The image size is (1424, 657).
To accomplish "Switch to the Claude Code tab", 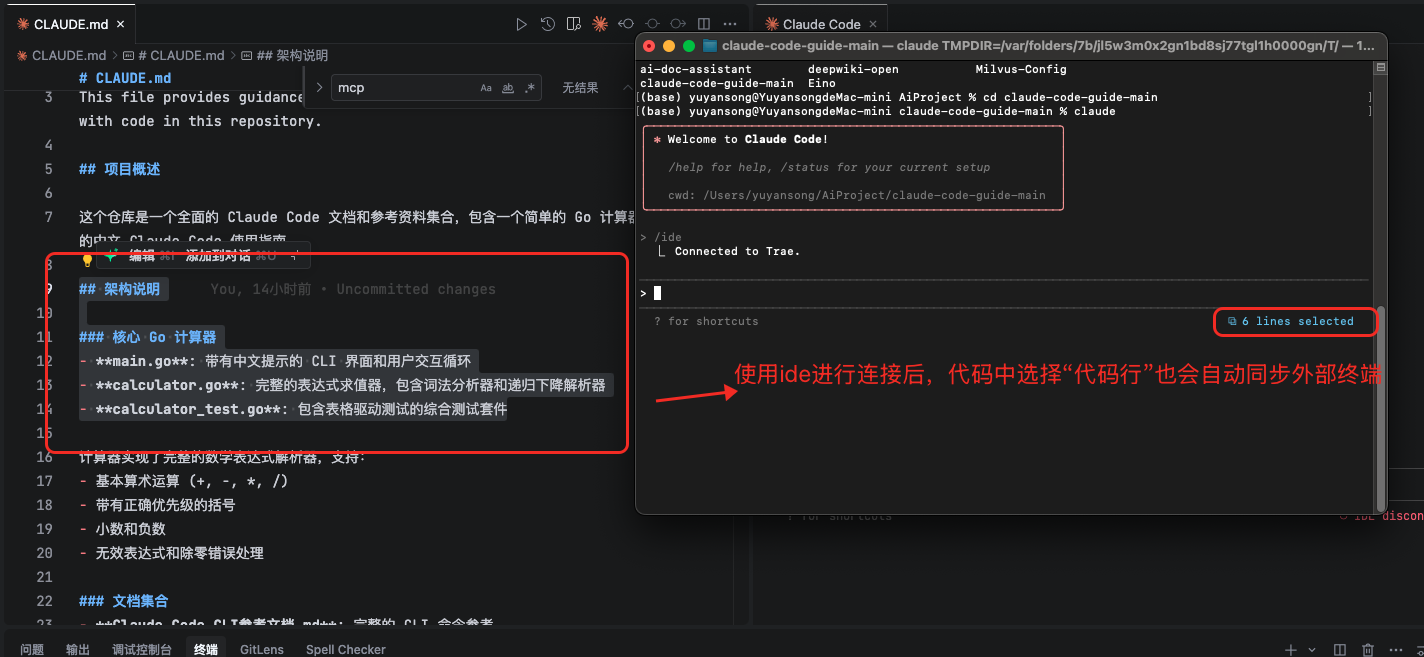I will tap(822, 24).
